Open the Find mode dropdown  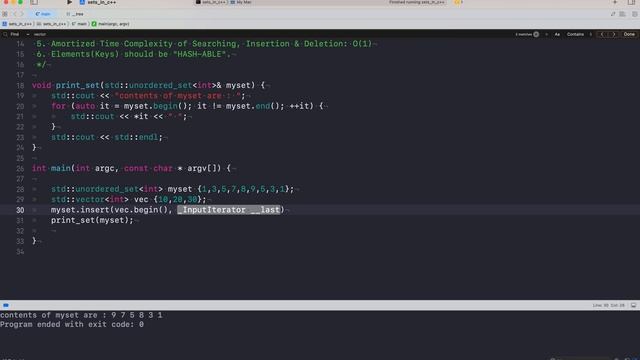[15, 34]
